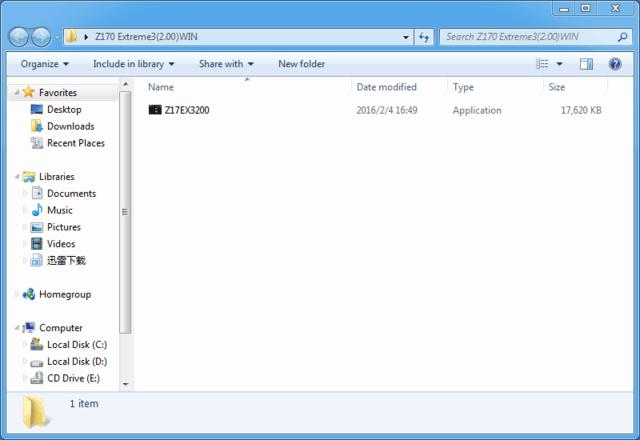Open the address bar history dropdown
The width and height of the screenshot is (640, 440).
click(x=405, y=37)
